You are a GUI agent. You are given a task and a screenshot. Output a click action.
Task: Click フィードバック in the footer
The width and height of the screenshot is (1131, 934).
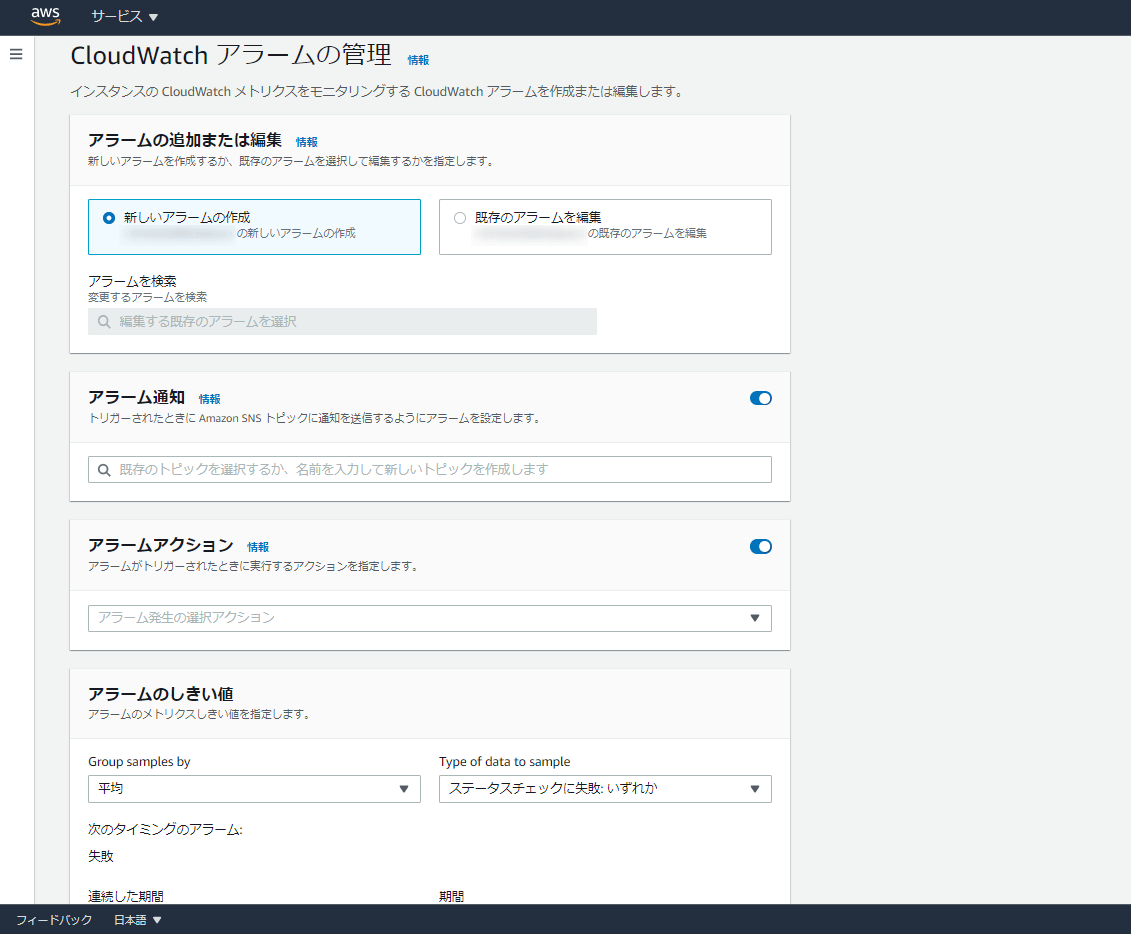(54, 920)
